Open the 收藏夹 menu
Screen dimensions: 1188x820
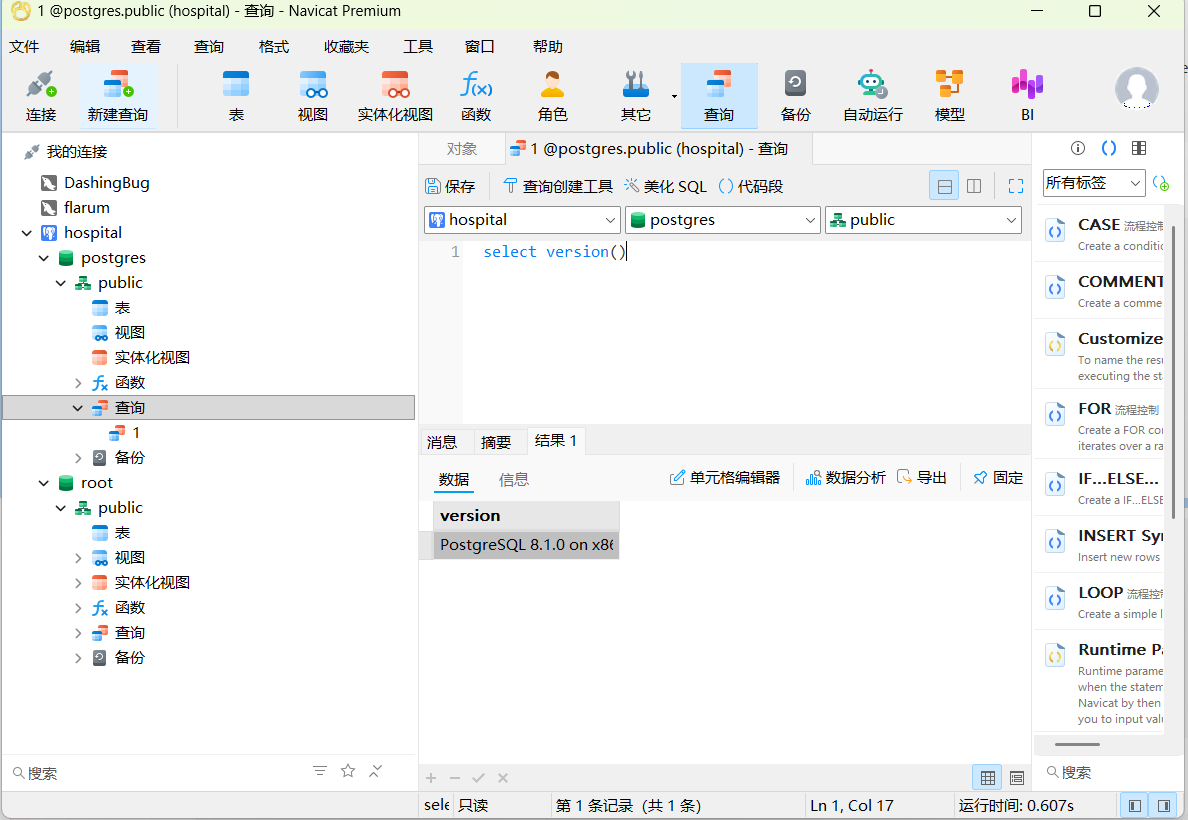(346, 47)
